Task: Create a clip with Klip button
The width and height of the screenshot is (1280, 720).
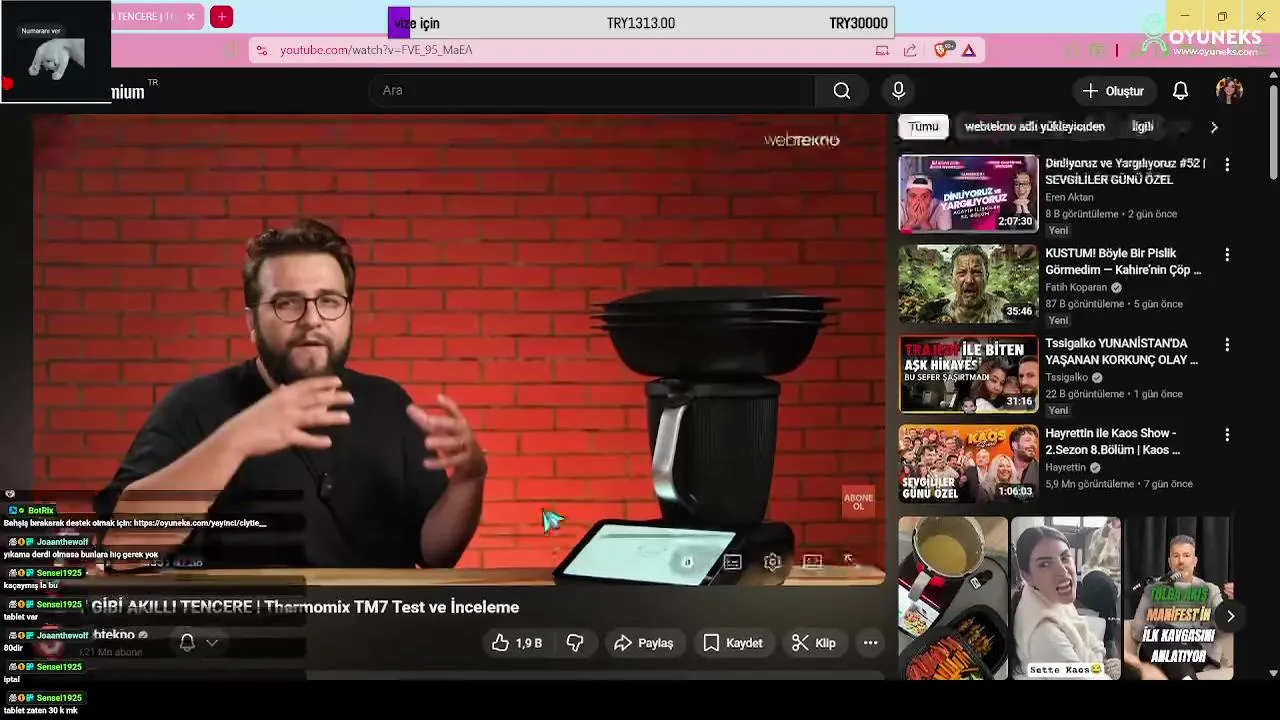Action: point(813,643)
